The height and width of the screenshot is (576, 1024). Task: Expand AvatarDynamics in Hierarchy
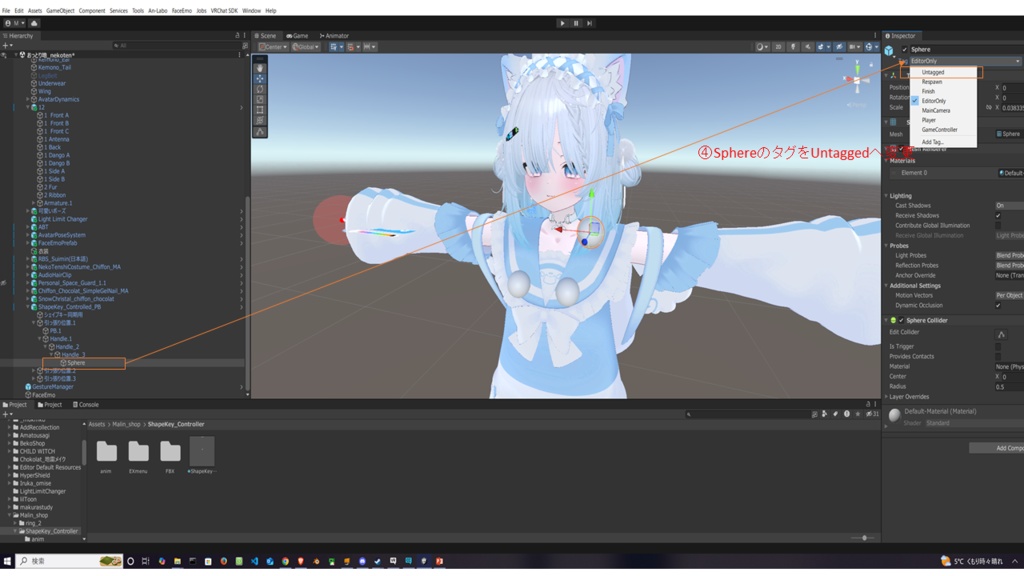click(x=27, y=99)
